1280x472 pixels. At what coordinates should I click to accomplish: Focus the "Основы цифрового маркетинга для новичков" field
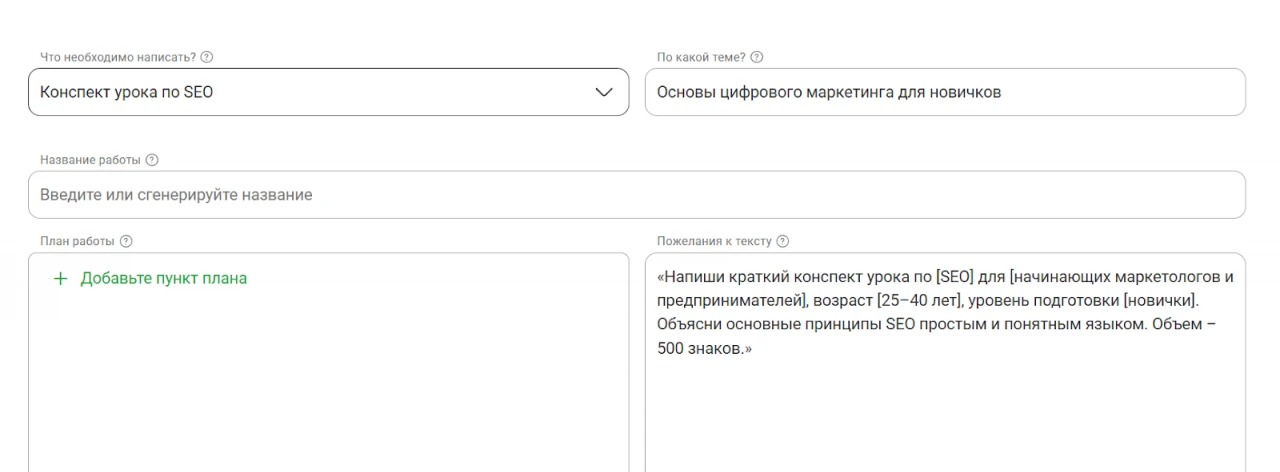tap(945, 92)
